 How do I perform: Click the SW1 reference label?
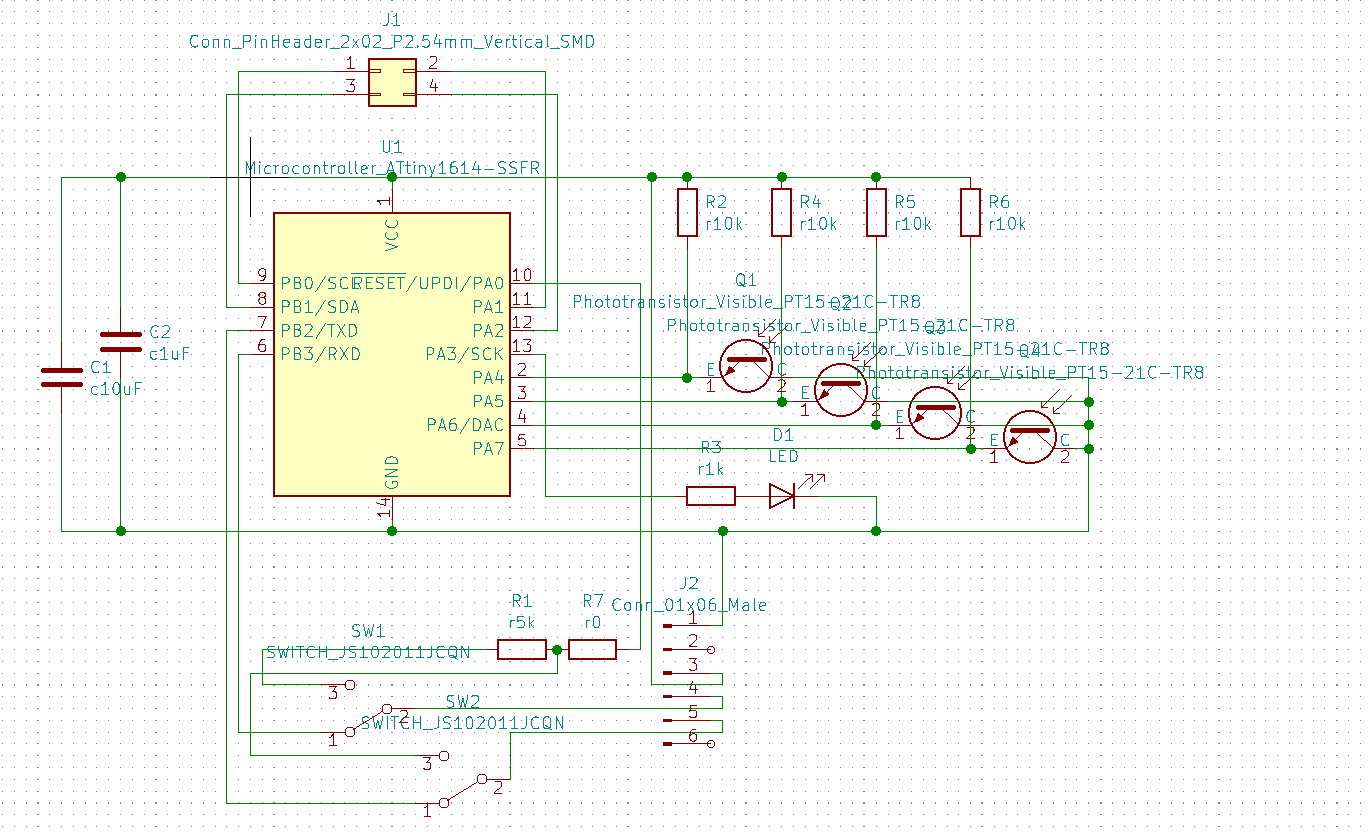point(368,632)
